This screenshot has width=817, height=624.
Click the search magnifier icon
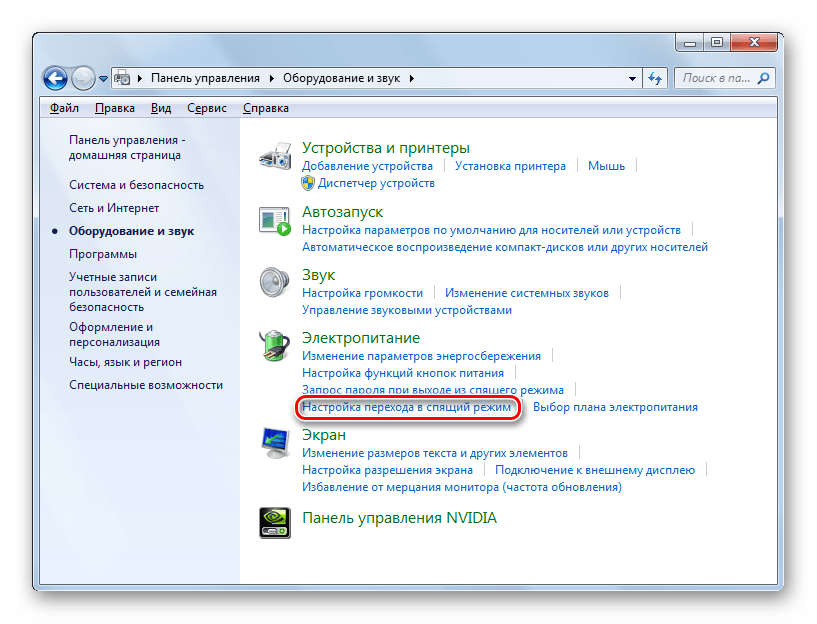pos(763,78)
